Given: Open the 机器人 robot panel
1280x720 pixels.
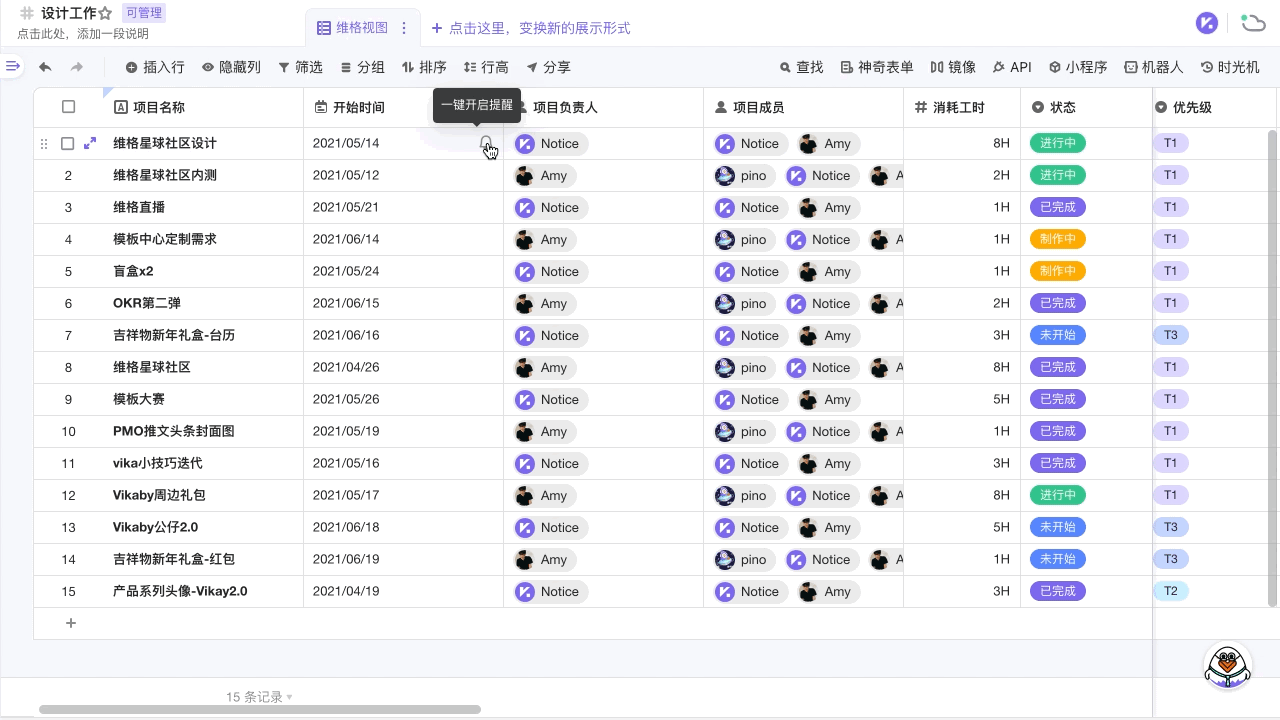Looking at the screenshot, I should point(1153,67).
